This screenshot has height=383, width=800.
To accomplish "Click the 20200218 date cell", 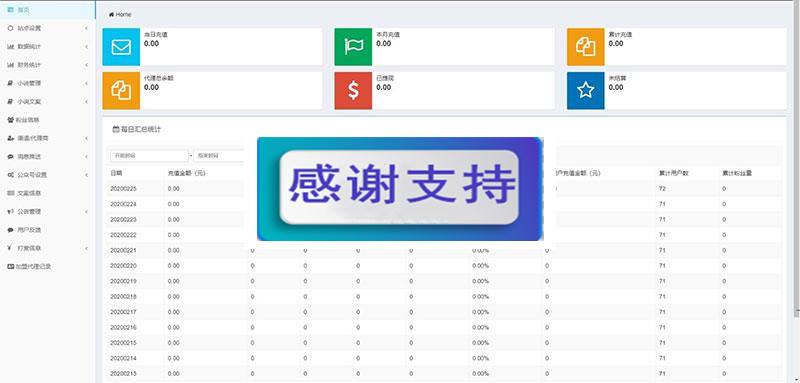I will click(123, 296).
